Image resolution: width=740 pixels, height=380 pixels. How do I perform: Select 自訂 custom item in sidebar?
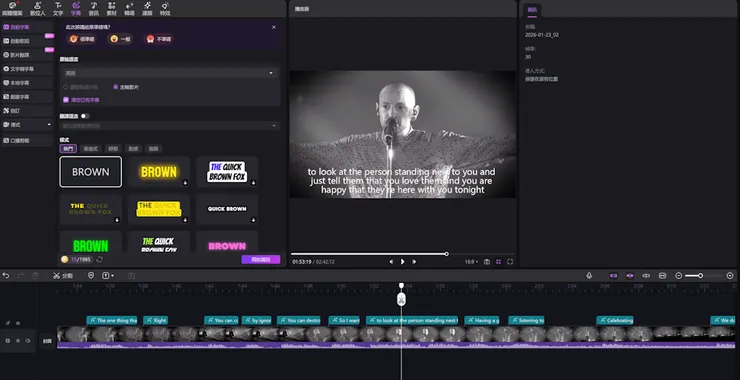(27, 110)
